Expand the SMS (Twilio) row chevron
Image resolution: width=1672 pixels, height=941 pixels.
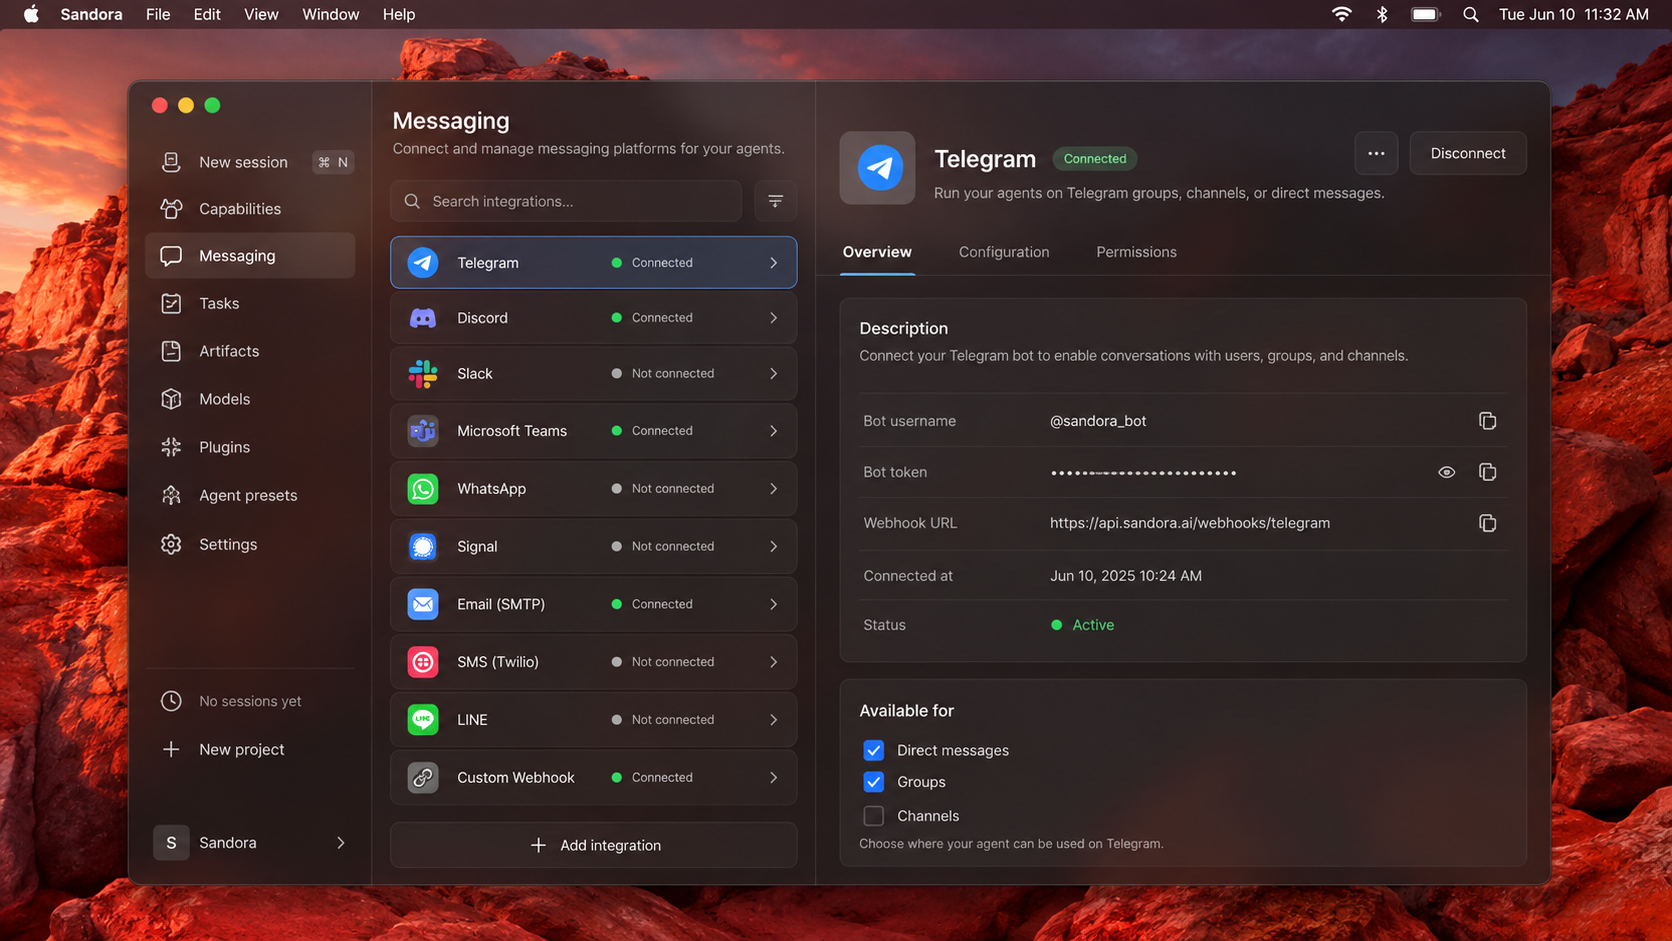click(x=774, y=662)
